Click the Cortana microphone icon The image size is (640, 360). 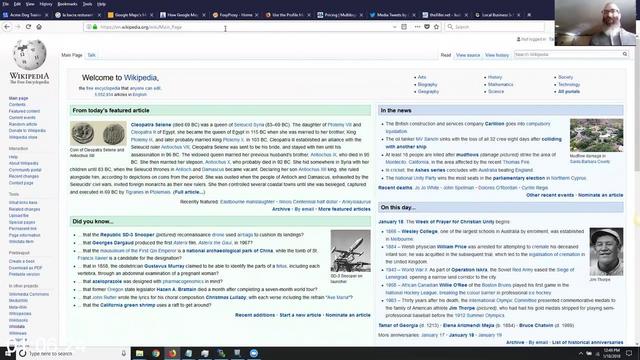point(124,353)
